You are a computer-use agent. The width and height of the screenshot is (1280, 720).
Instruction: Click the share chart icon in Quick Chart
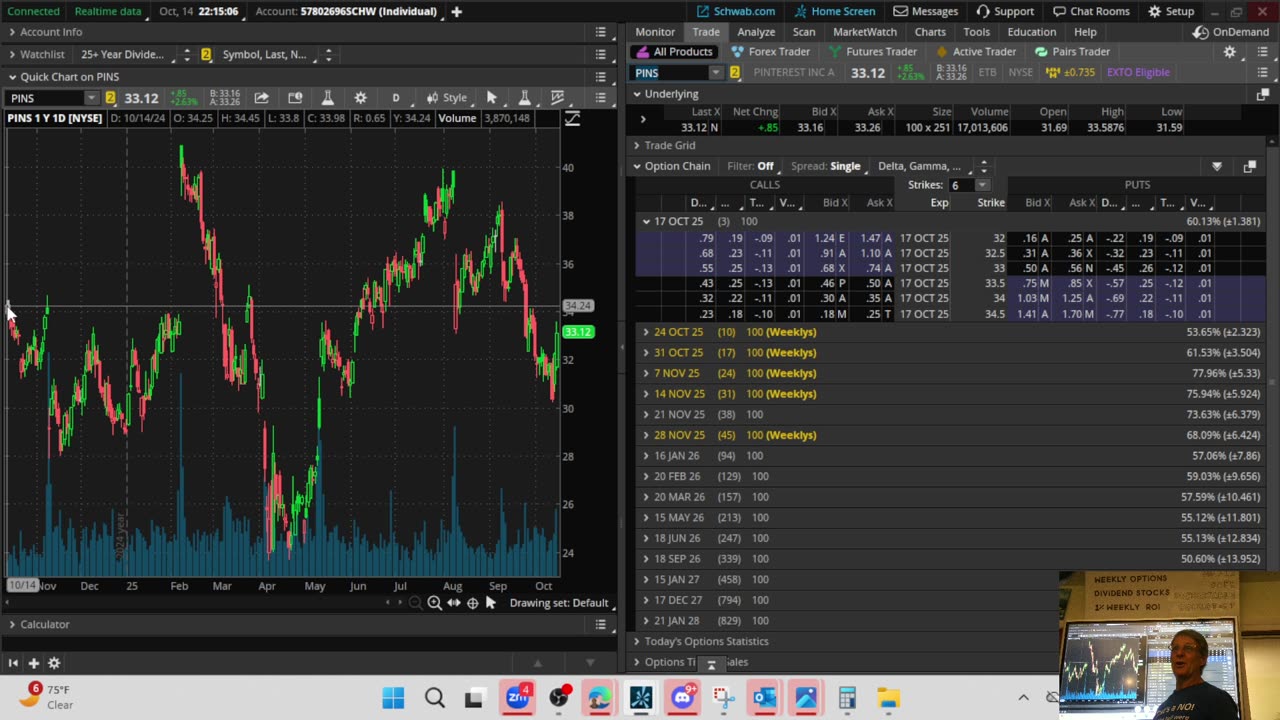click(x=261, y=98)
